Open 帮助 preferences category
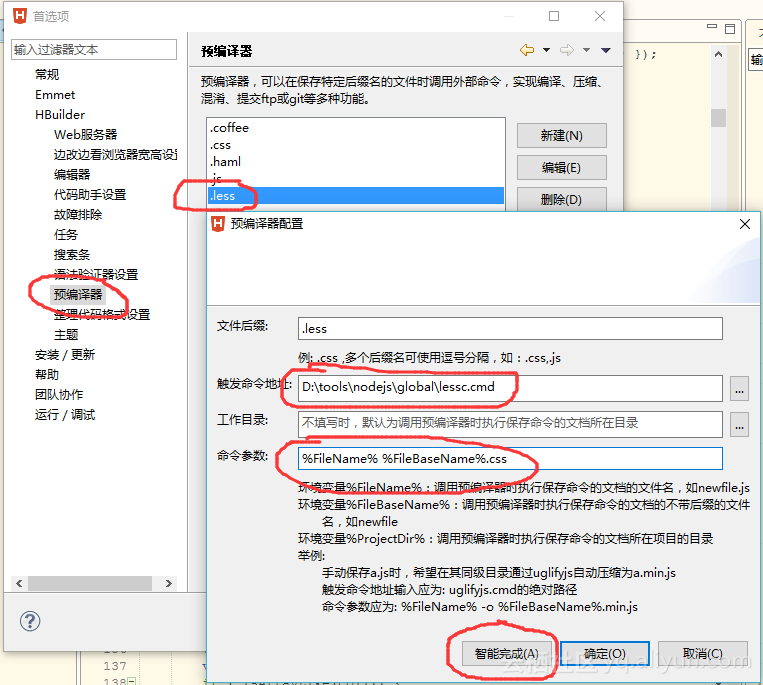Image resolution: width=763 pixels, height=685 pixels. click(x=47, y=375)
